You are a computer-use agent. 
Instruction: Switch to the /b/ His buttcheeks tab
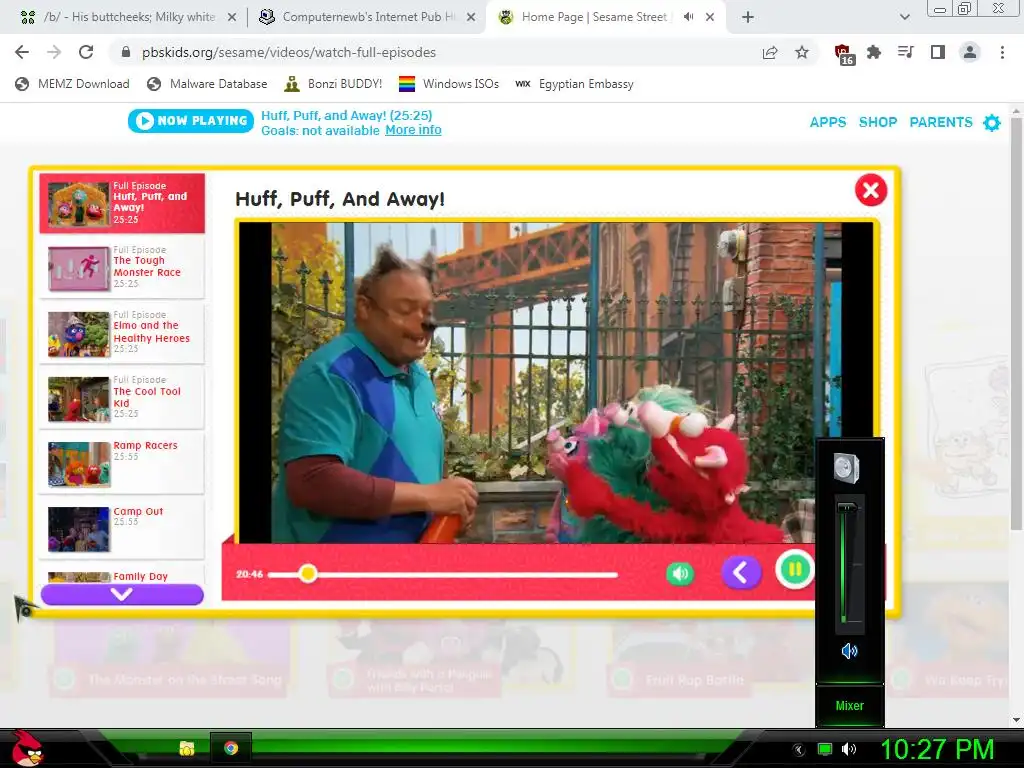coord(129,18)
